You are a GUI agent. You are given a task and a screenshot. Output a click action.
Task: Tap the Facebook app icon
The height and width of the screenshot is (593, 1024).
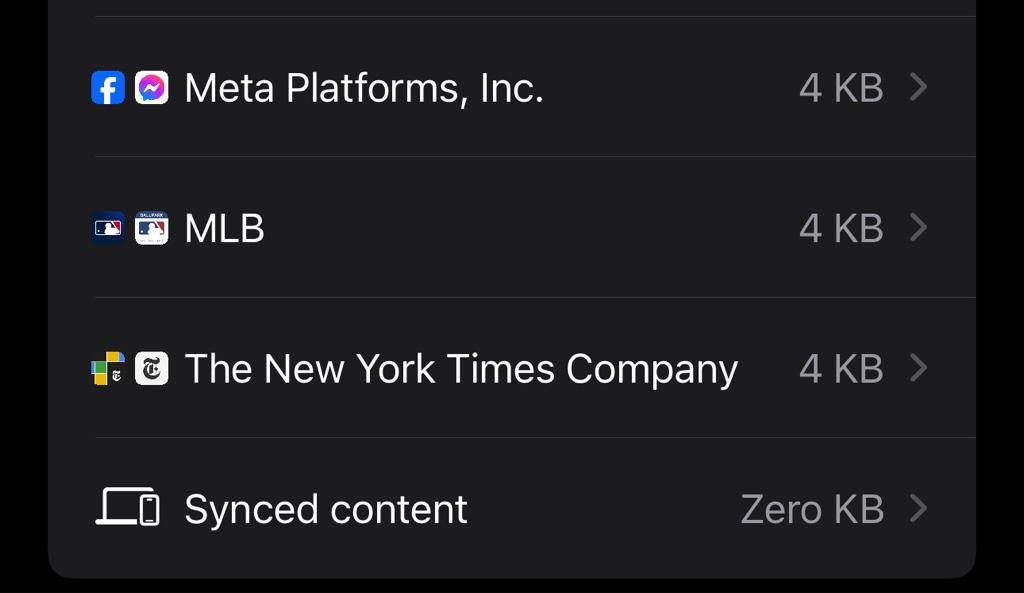(x=108, y=88)
